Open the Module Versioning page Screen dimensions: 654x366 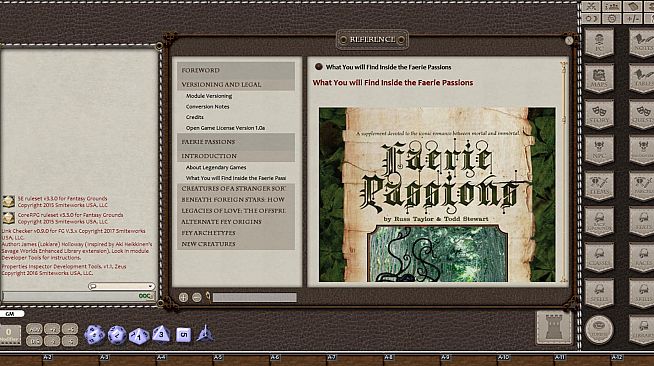[209, 96]
